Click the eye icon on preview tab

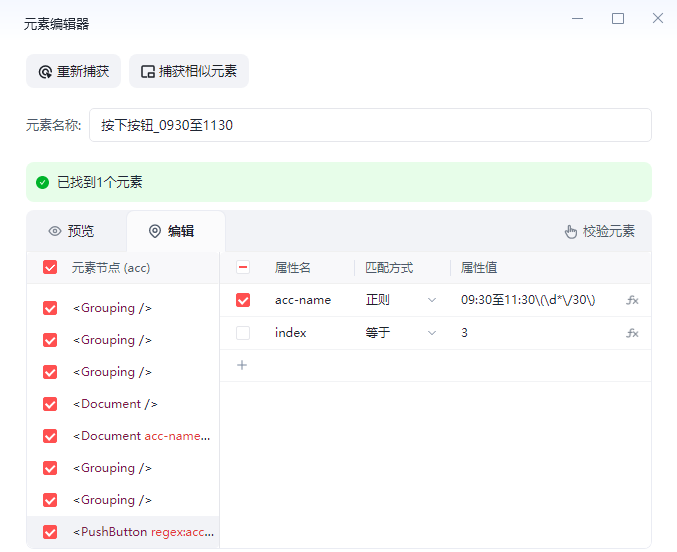click(x=55, y=231)
